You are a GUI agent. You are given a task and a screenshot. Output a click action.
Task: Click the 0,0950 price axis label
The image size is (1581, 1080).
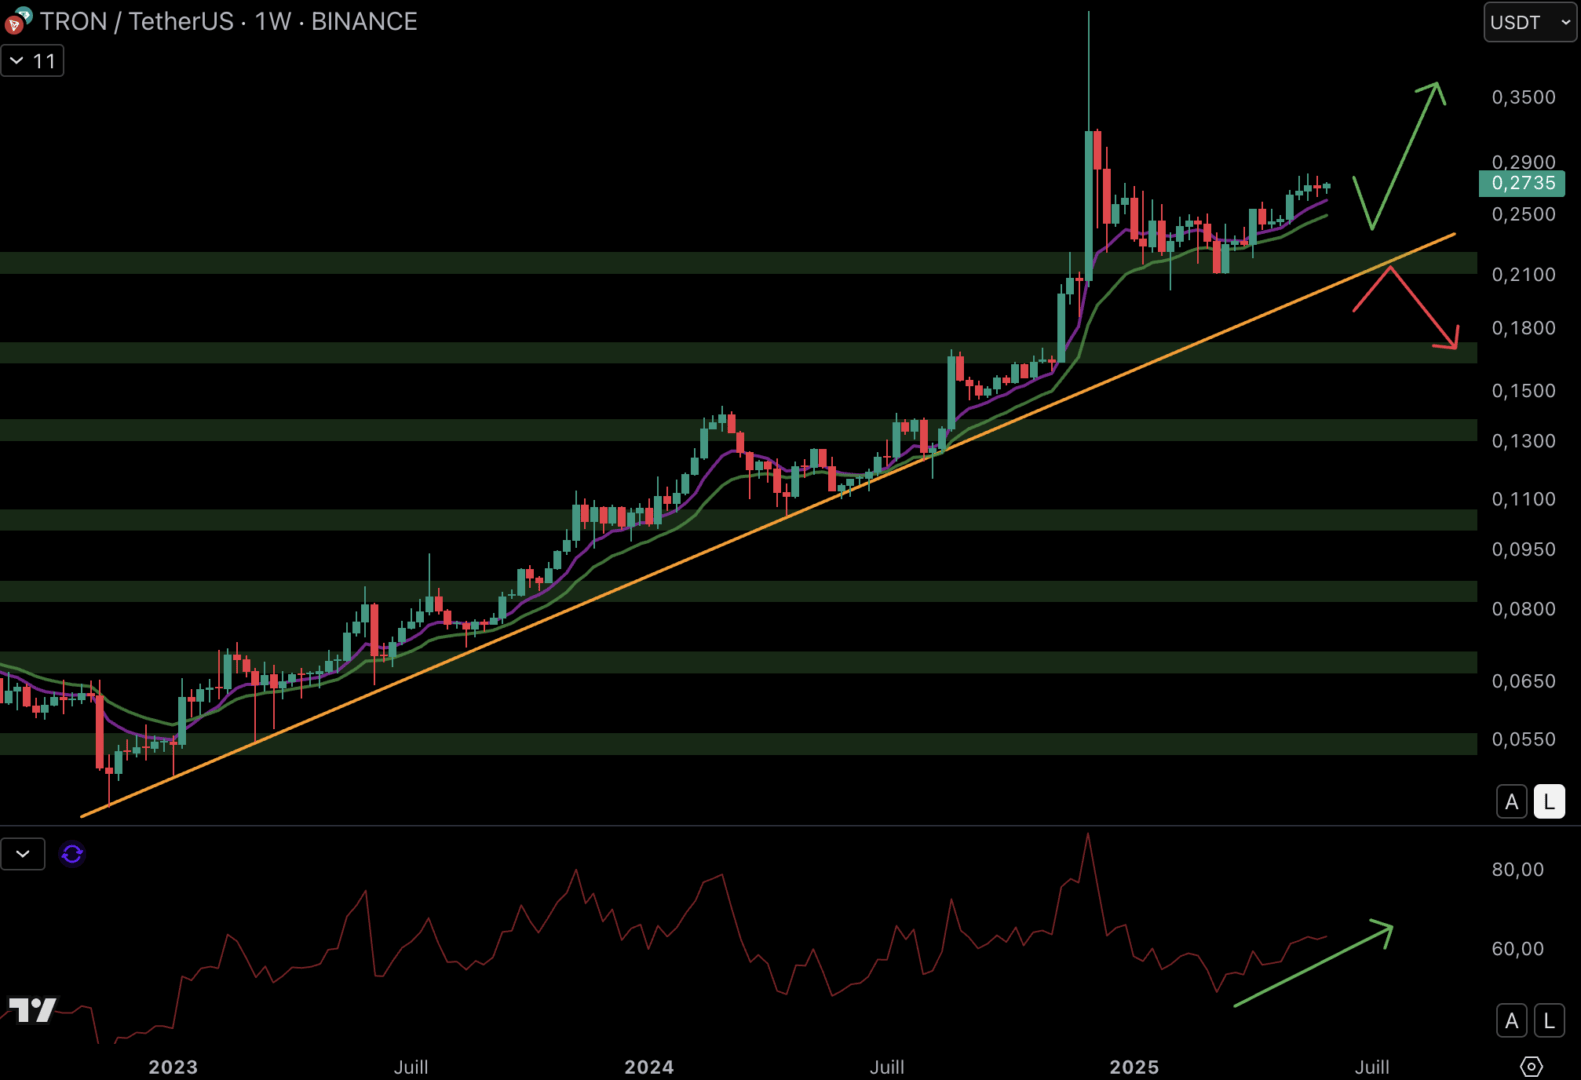pyautogui.click(x=1523, y=549)
